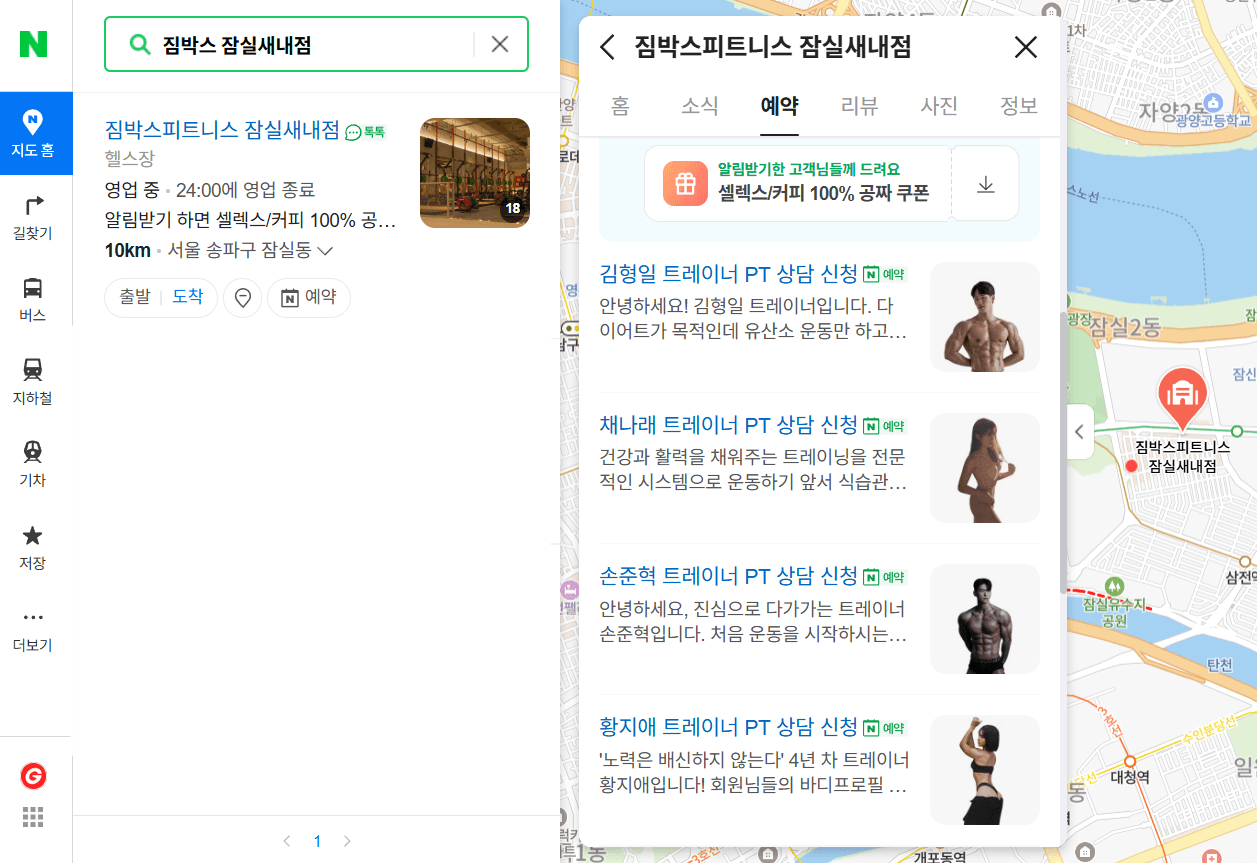The width and height of the screenshot is (1257, 863).
Task: Go back with detail panel arrow
Action: tap(607, 47)
